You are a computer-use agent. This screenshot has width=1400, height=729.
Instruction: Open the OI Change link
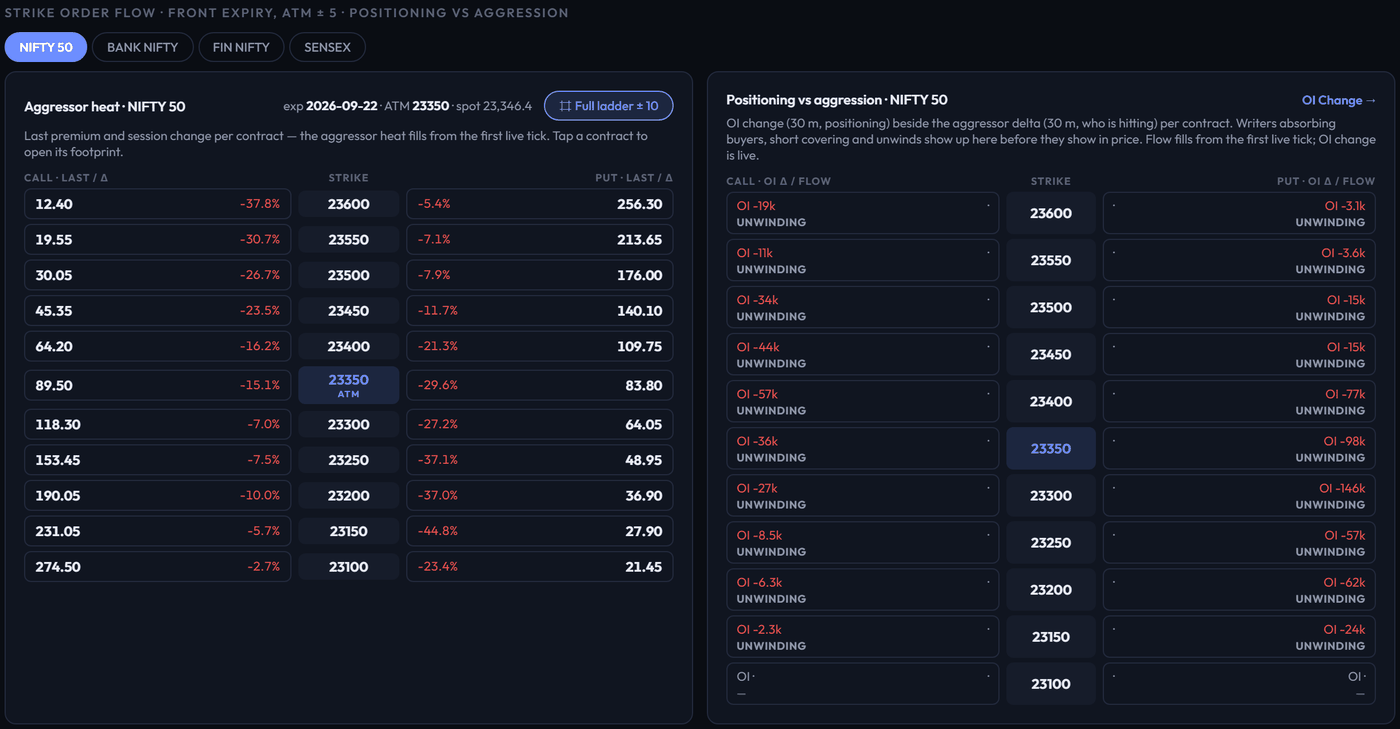(x=1339, y=100)
